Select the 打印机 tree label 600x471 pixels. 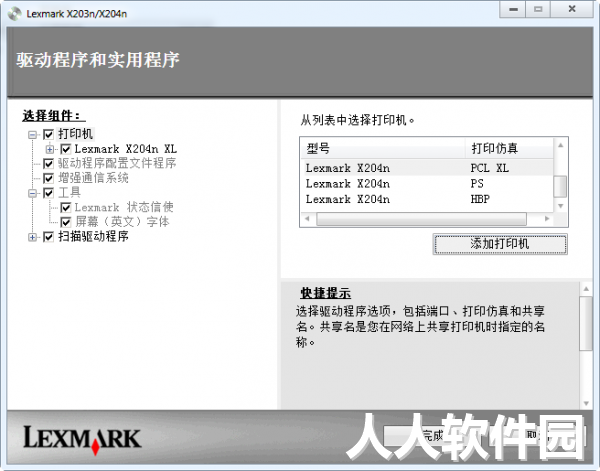pyautogui.click(x=75, y=134)
